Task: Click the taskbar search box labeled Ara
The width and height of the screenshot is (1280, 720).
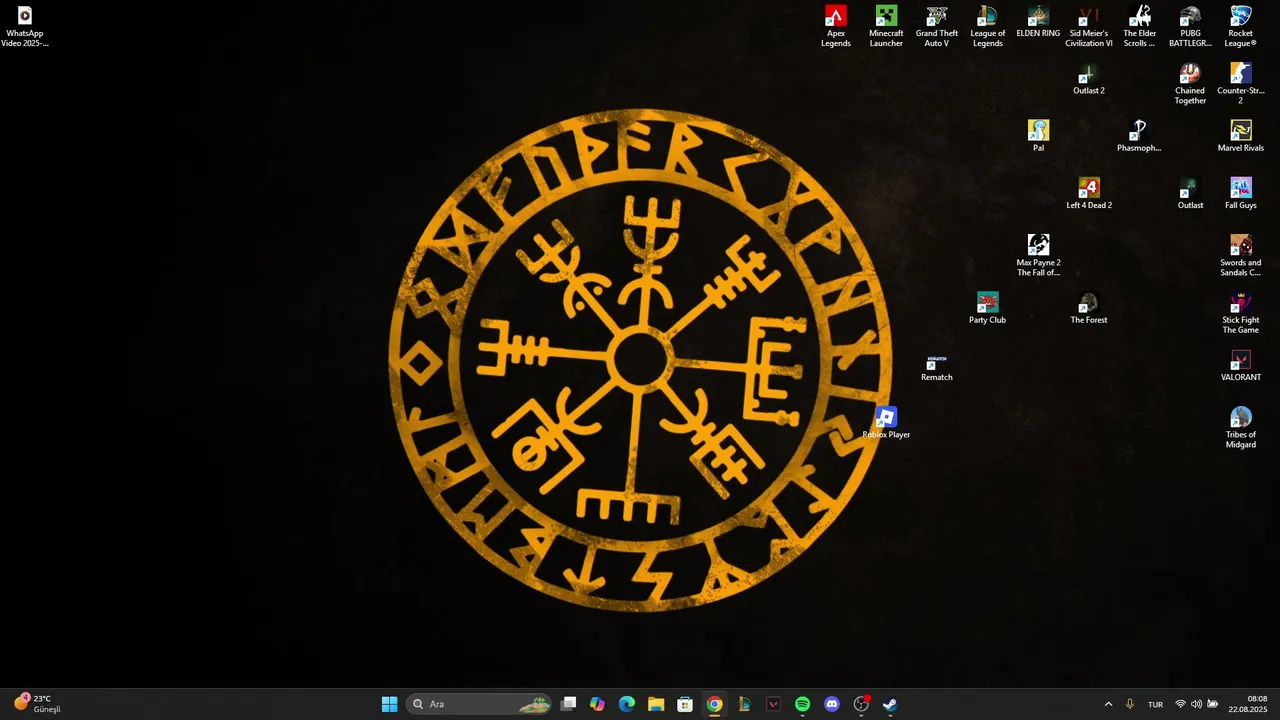Action: point(479,704)
